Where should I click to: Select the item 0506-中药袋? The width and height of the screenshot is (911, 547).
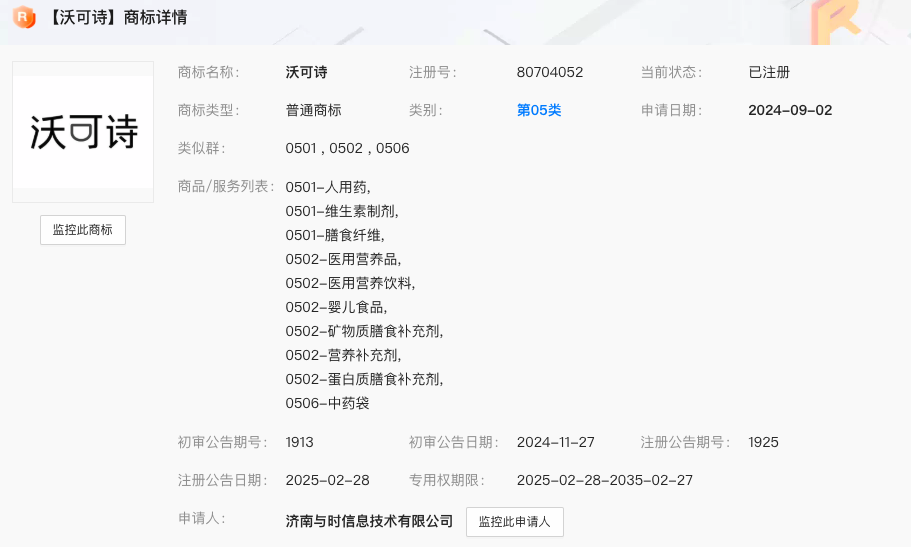327,403
